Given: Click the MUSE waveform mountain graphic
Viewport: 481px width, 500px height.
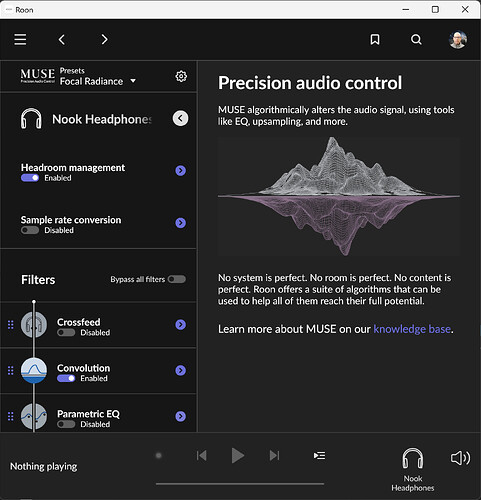Looking at the screenshot, I should (339, 196).
